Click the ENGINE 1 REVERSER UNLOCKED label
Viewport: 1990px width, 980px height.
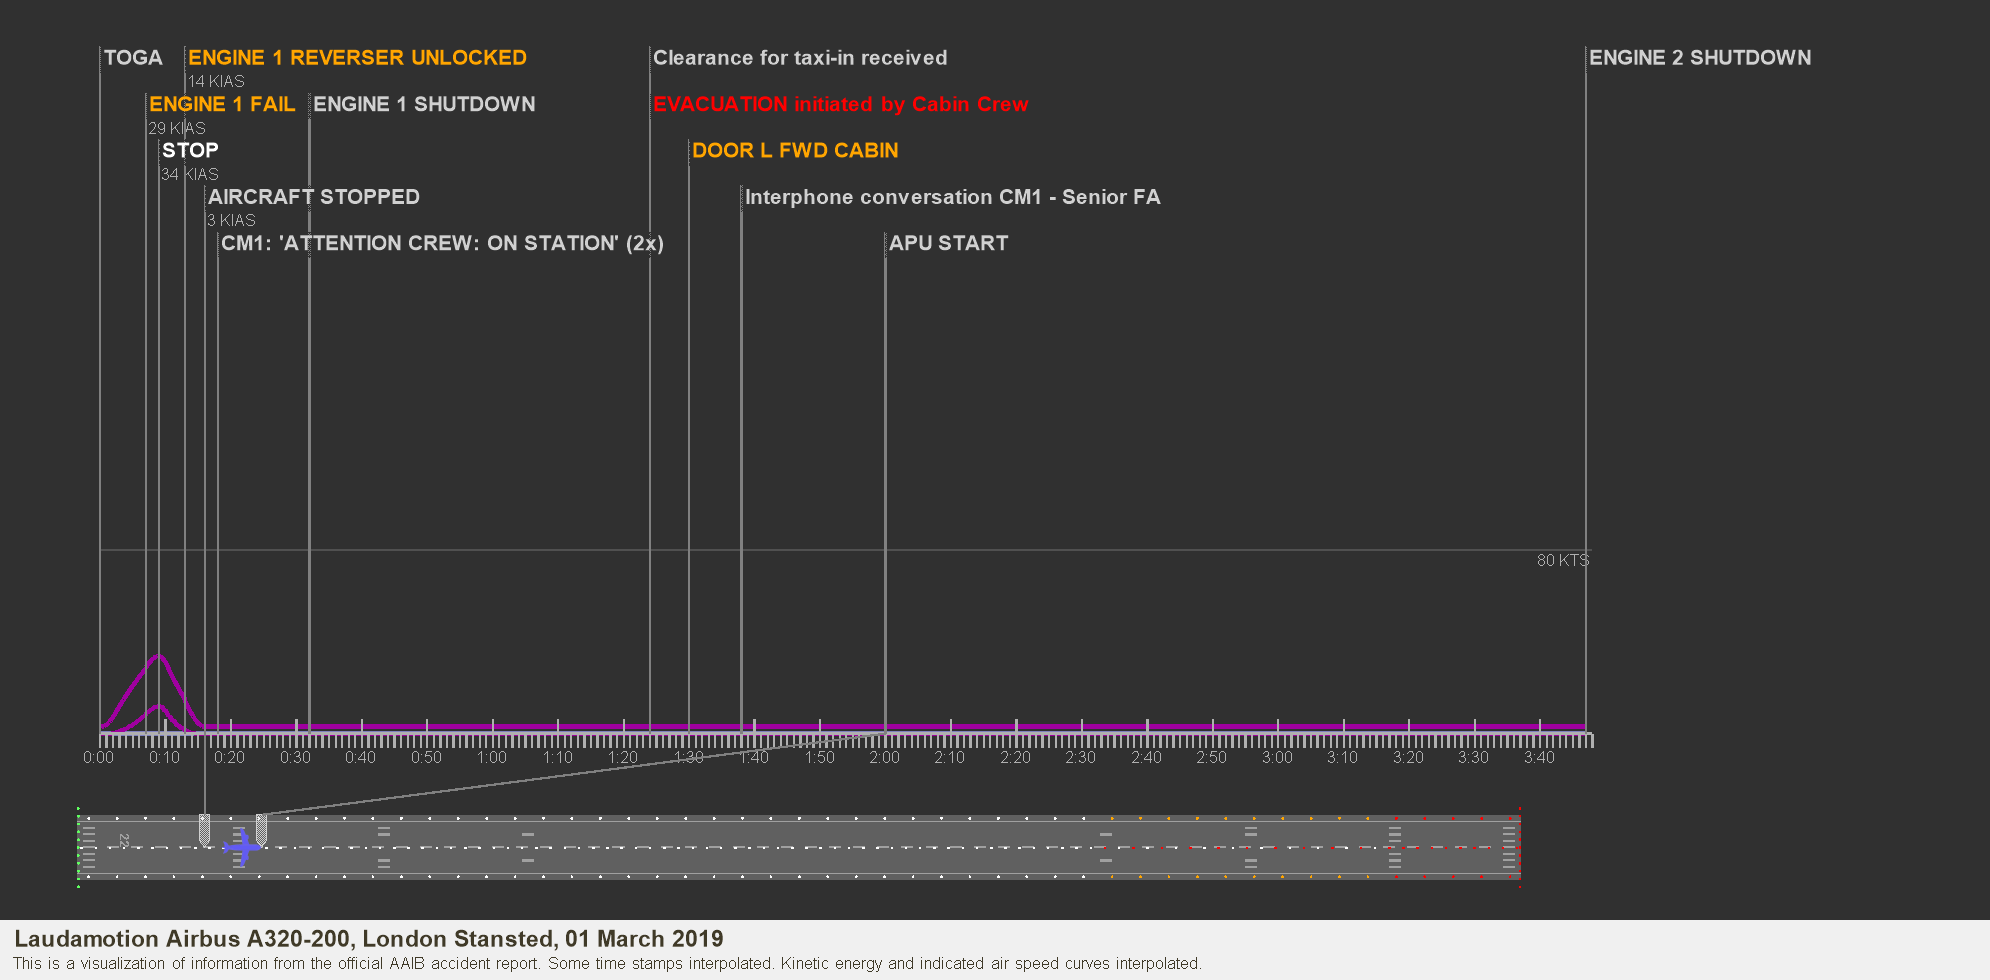(357, 58)
